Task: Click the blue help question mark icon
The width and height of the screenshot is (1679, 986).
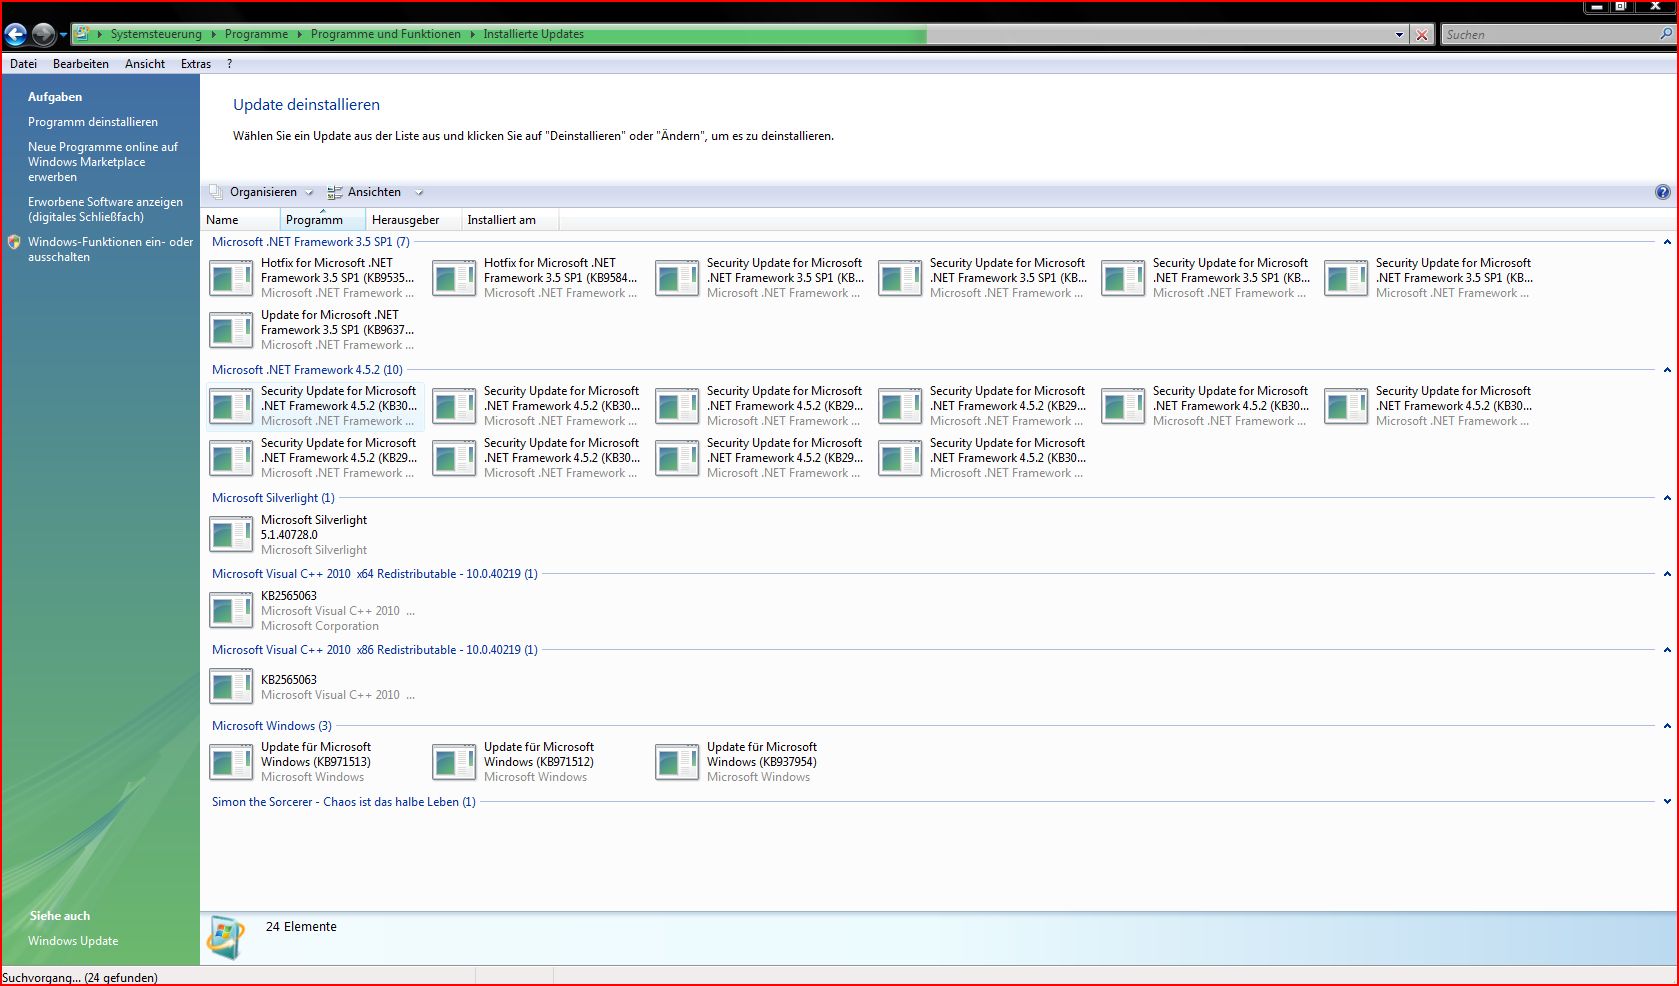Action: [1662, 192]
